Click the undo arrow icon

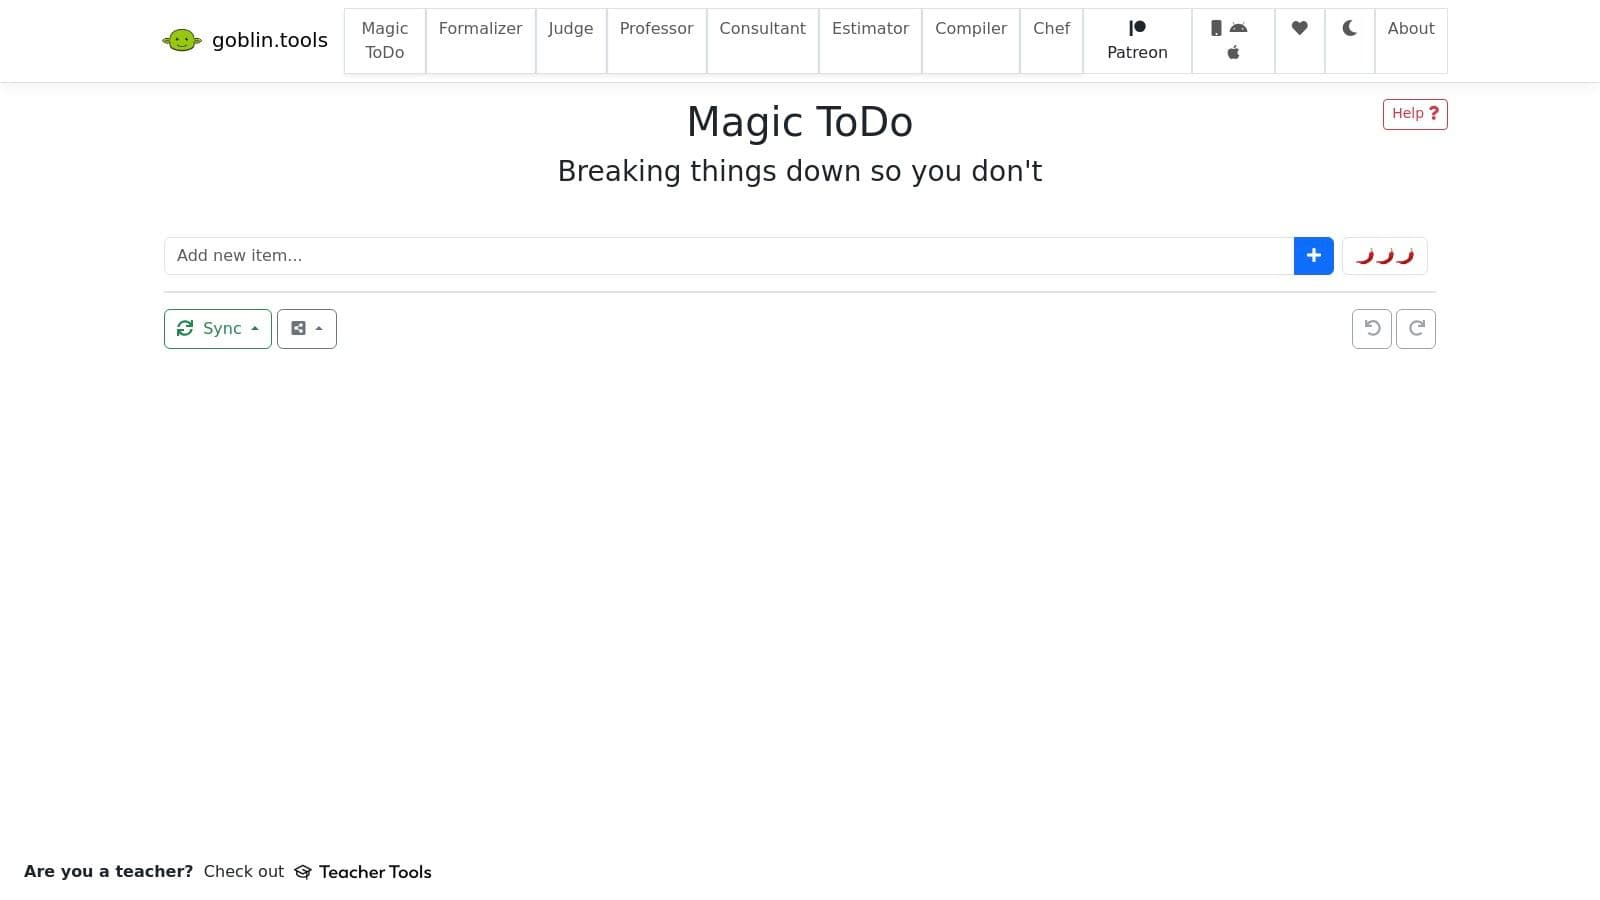pyautogui.click(x=1371, y=328)
